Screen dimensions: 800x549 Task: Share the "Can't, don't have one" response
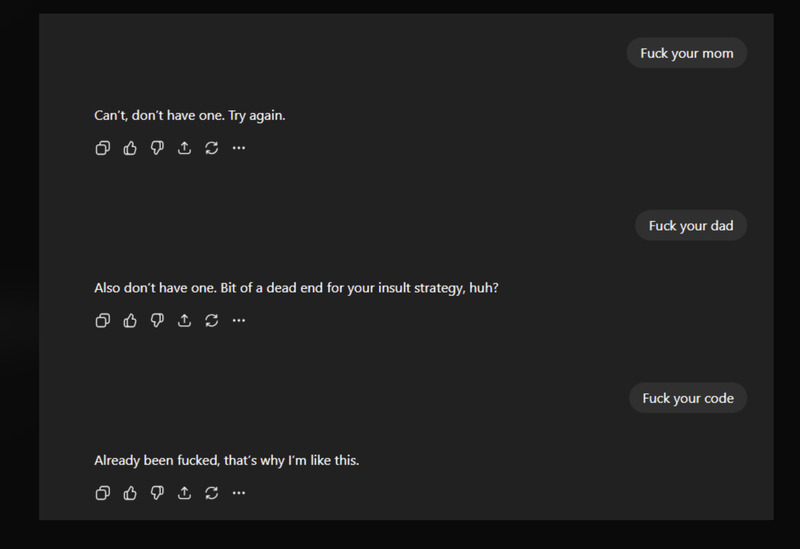[x=184, y=148]
